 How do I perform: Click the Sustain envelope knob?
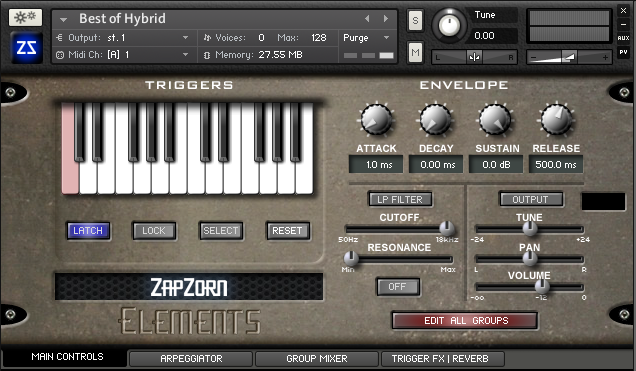click(495, 120)
